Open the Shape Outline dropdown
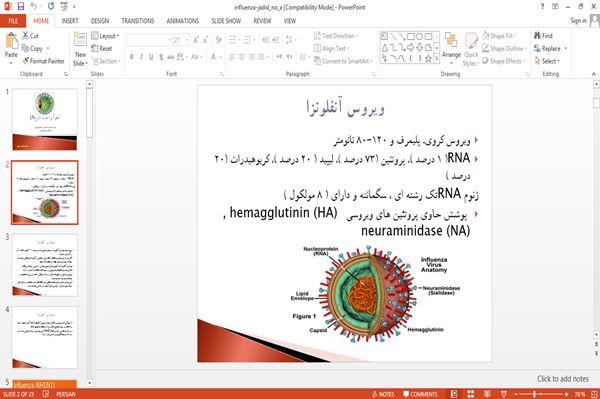The height and width of the screenshot is (399, 600). point(505,49)
